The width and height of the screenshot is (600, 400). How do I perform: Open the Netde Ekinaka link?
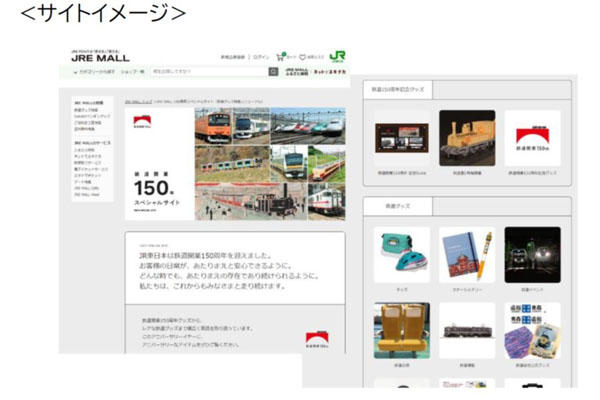[330, 72]
